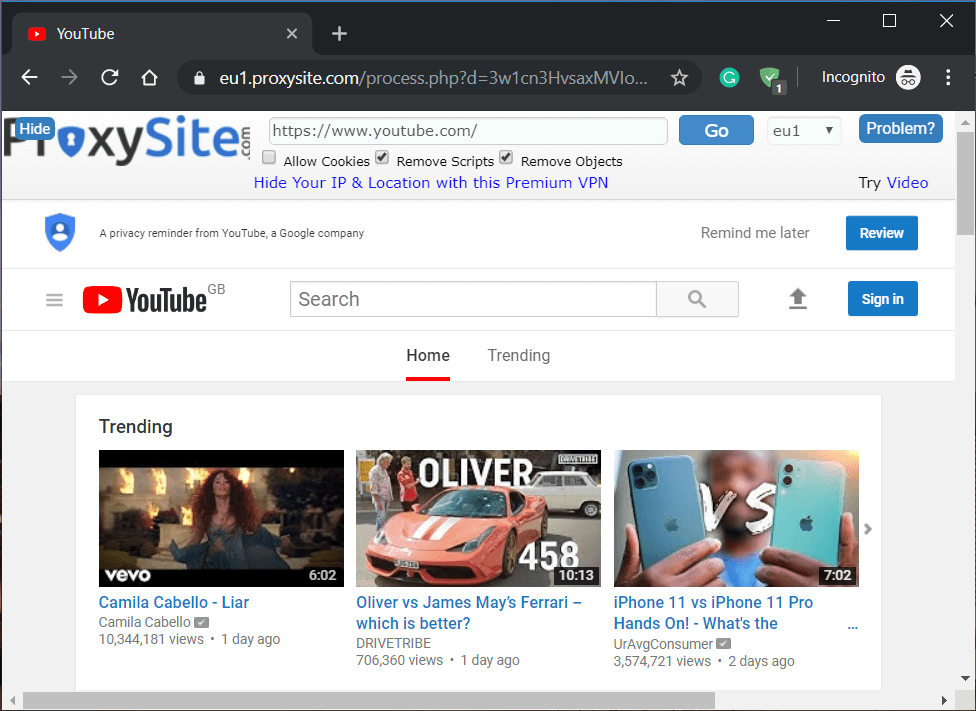Open the more options ellipsis on iPhone video
This screenshot has height=711, width=976.
pos(852,626)
